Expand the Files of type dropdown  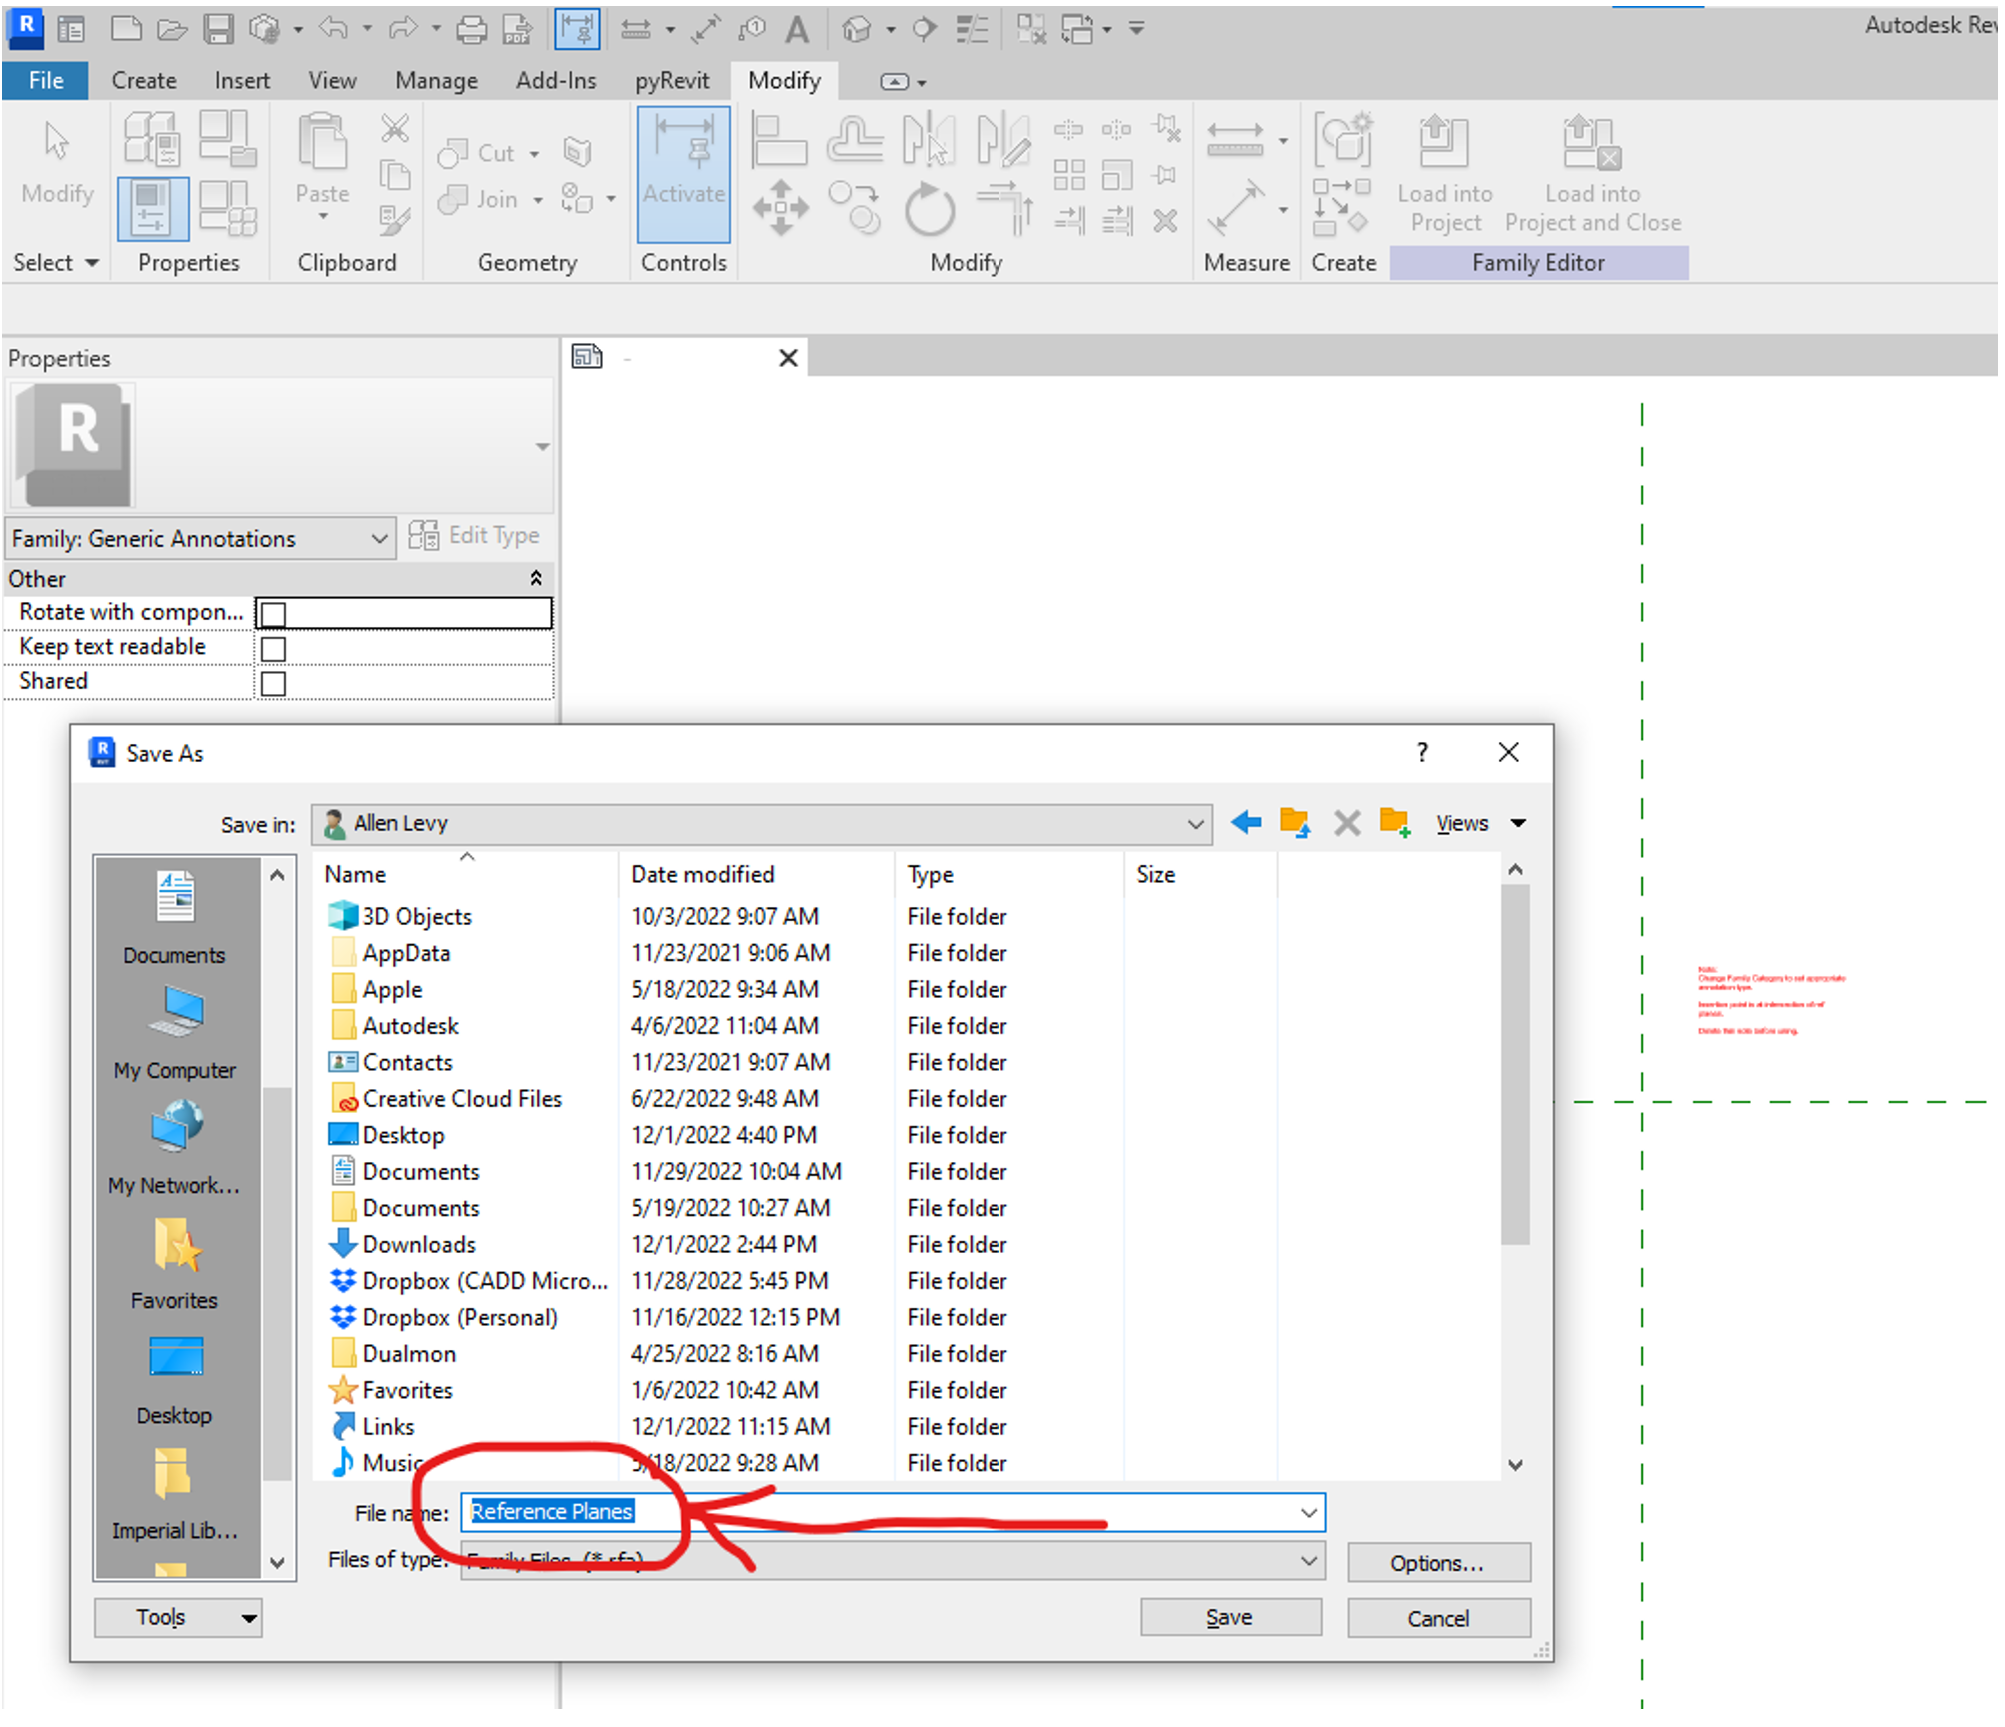[1309, 1562]
